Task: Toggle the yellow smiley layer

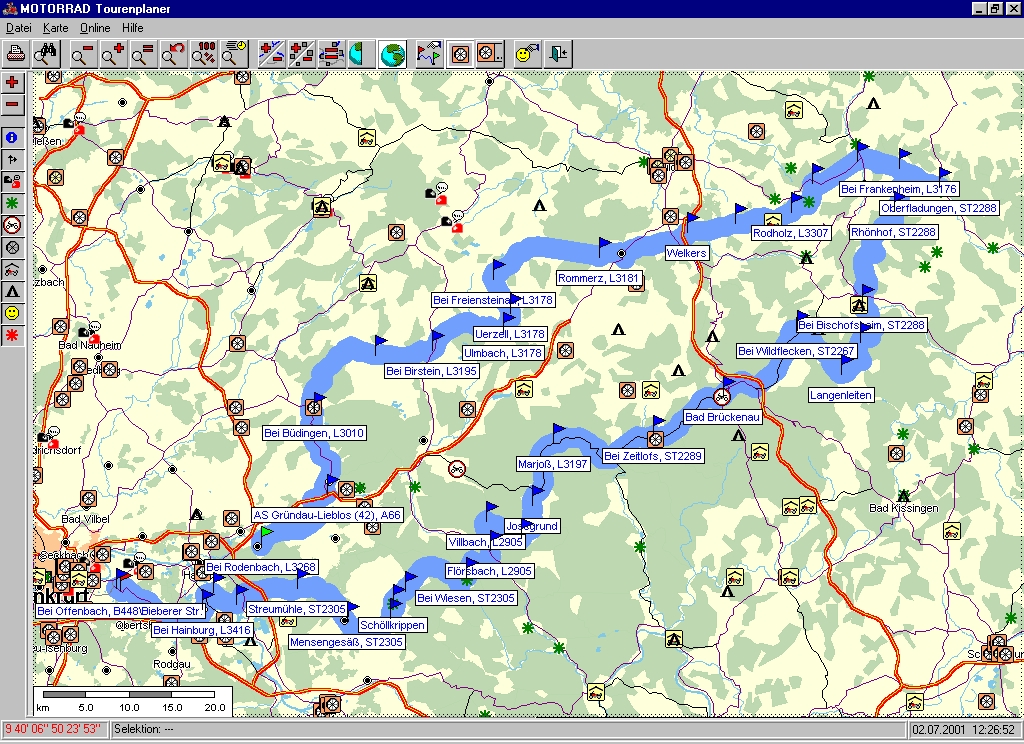Action: point(12,313)
